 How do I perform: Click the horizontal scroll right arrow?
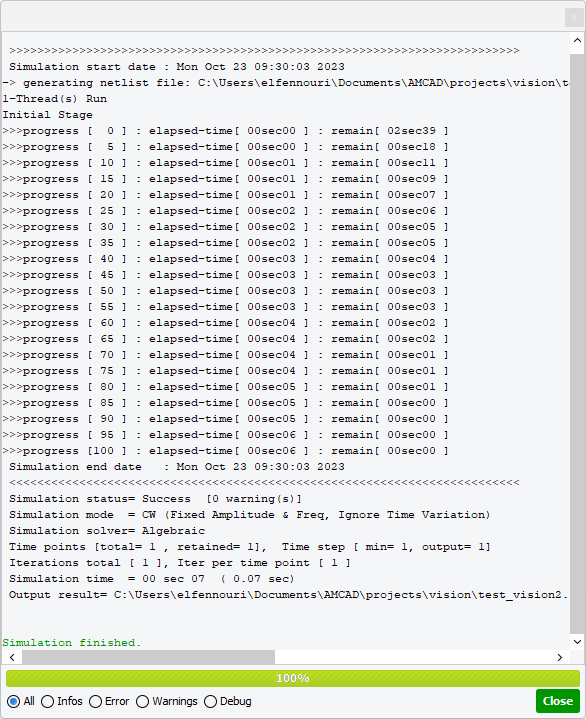click(559, 657)
